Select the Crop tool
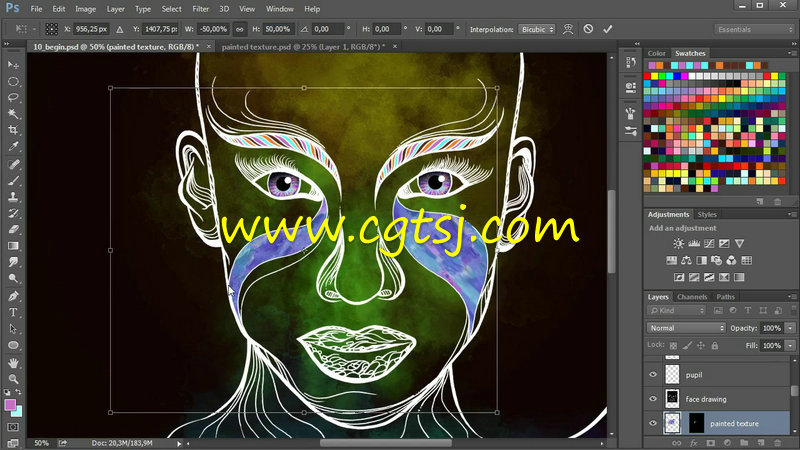 pyautogui.click(x=13, y=130)
